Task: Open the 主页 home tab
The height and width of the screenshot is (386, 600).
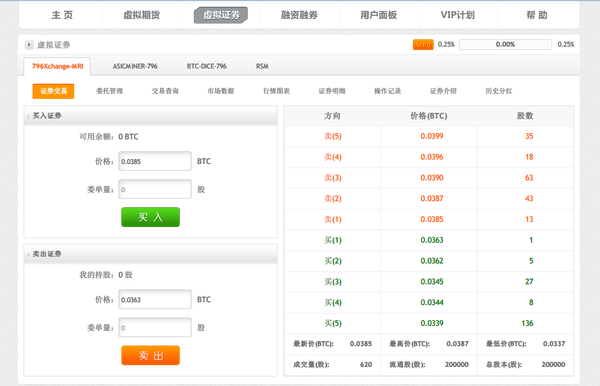Action: click(62, 15)
